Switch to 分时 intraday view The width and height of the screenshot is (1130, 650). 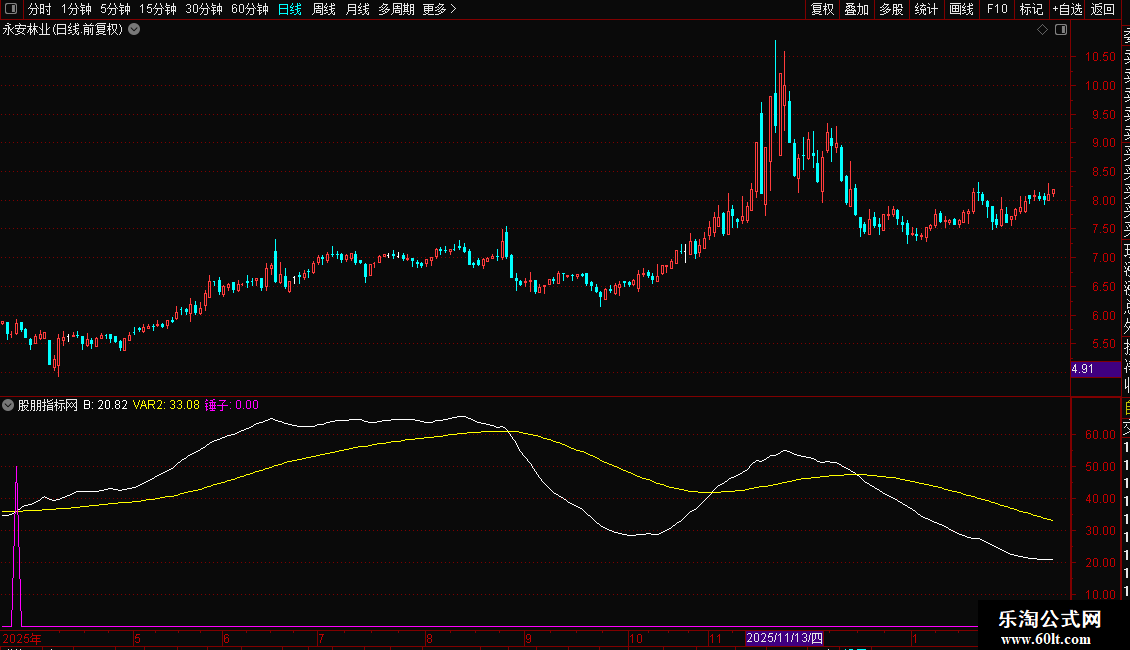(40, 9)
